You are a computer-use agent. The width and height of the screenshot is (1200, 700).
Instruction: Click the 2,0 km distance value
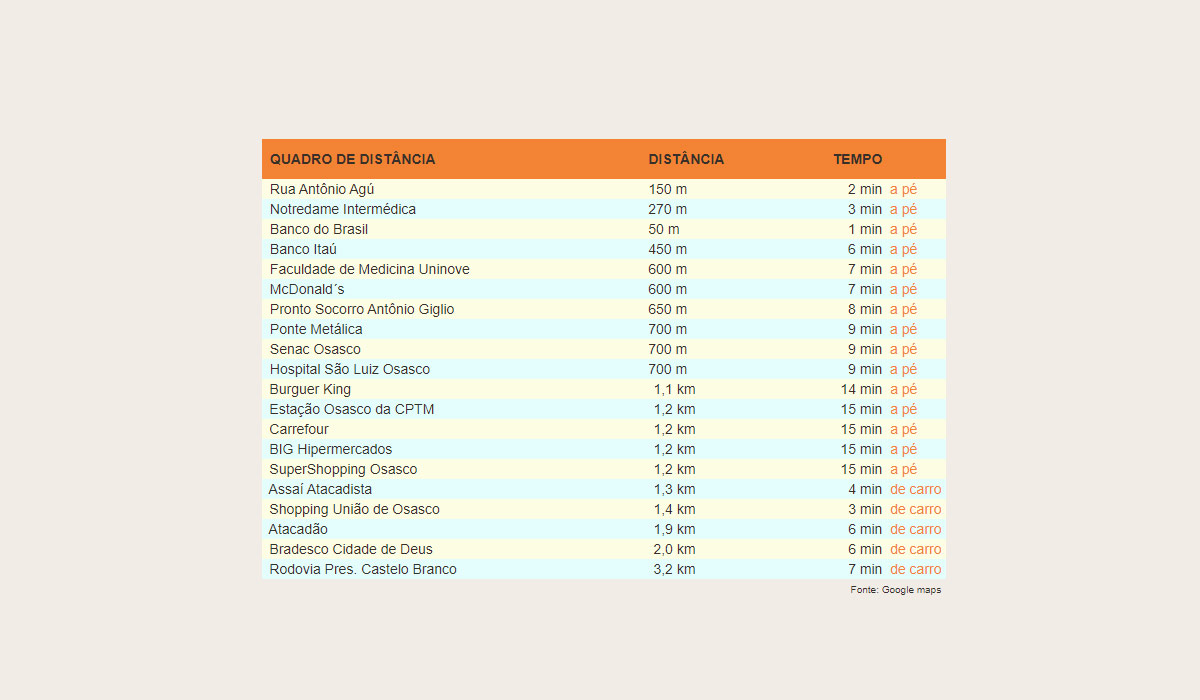[675, 549]
